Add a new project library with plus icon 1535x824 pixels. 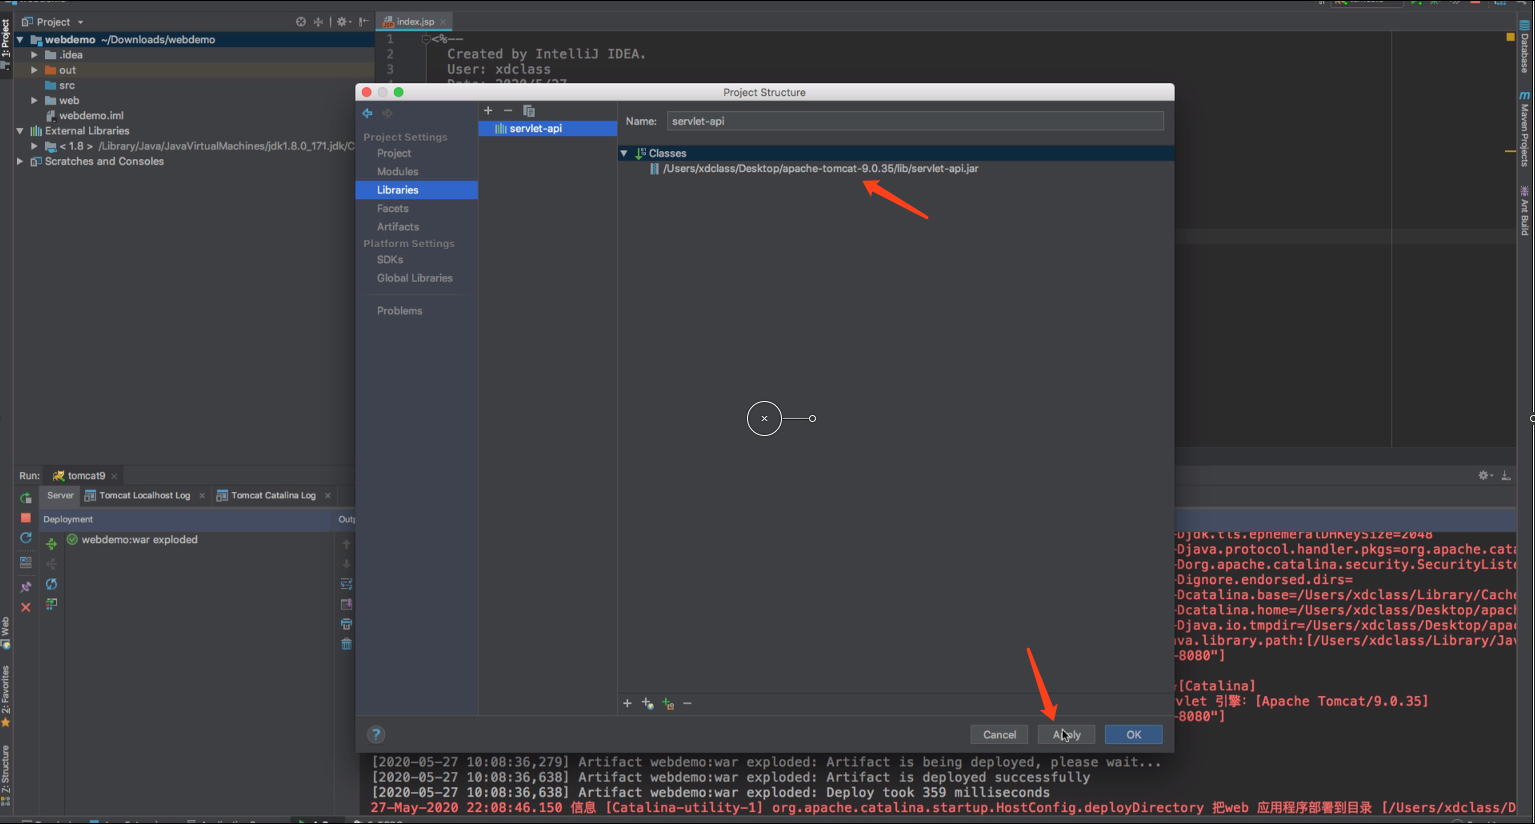pos(488,111)
